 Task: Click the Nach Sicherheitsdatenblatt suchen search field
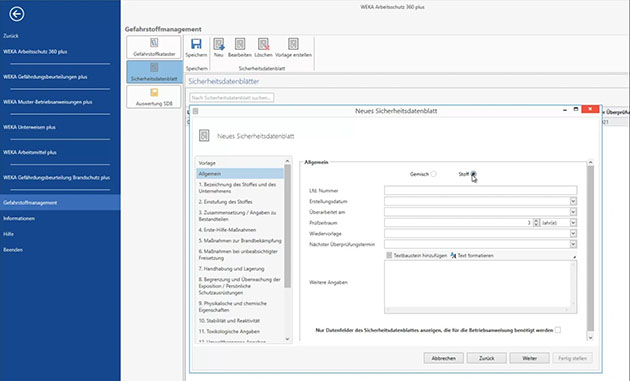point(231,98)
